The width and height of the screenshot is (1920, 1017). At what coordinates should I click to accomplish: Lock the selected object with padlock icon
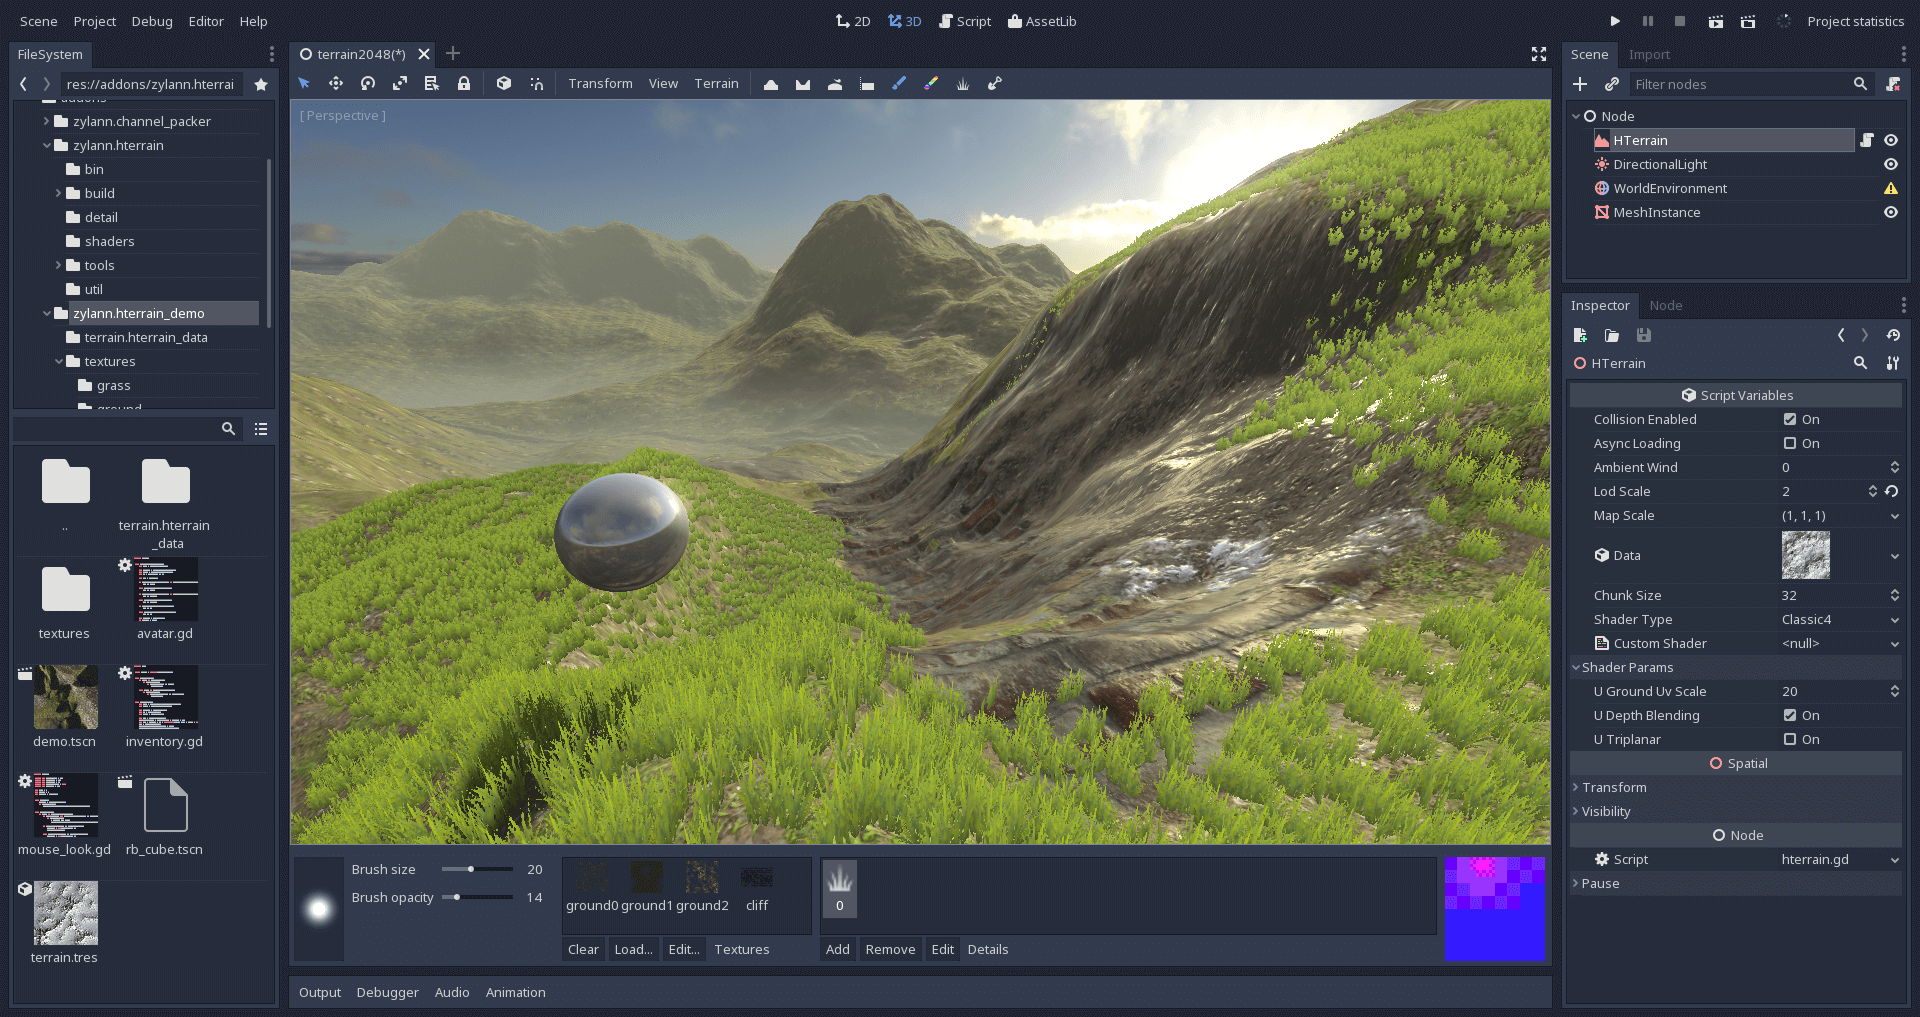pyautogui.click(x=464, y=84)
